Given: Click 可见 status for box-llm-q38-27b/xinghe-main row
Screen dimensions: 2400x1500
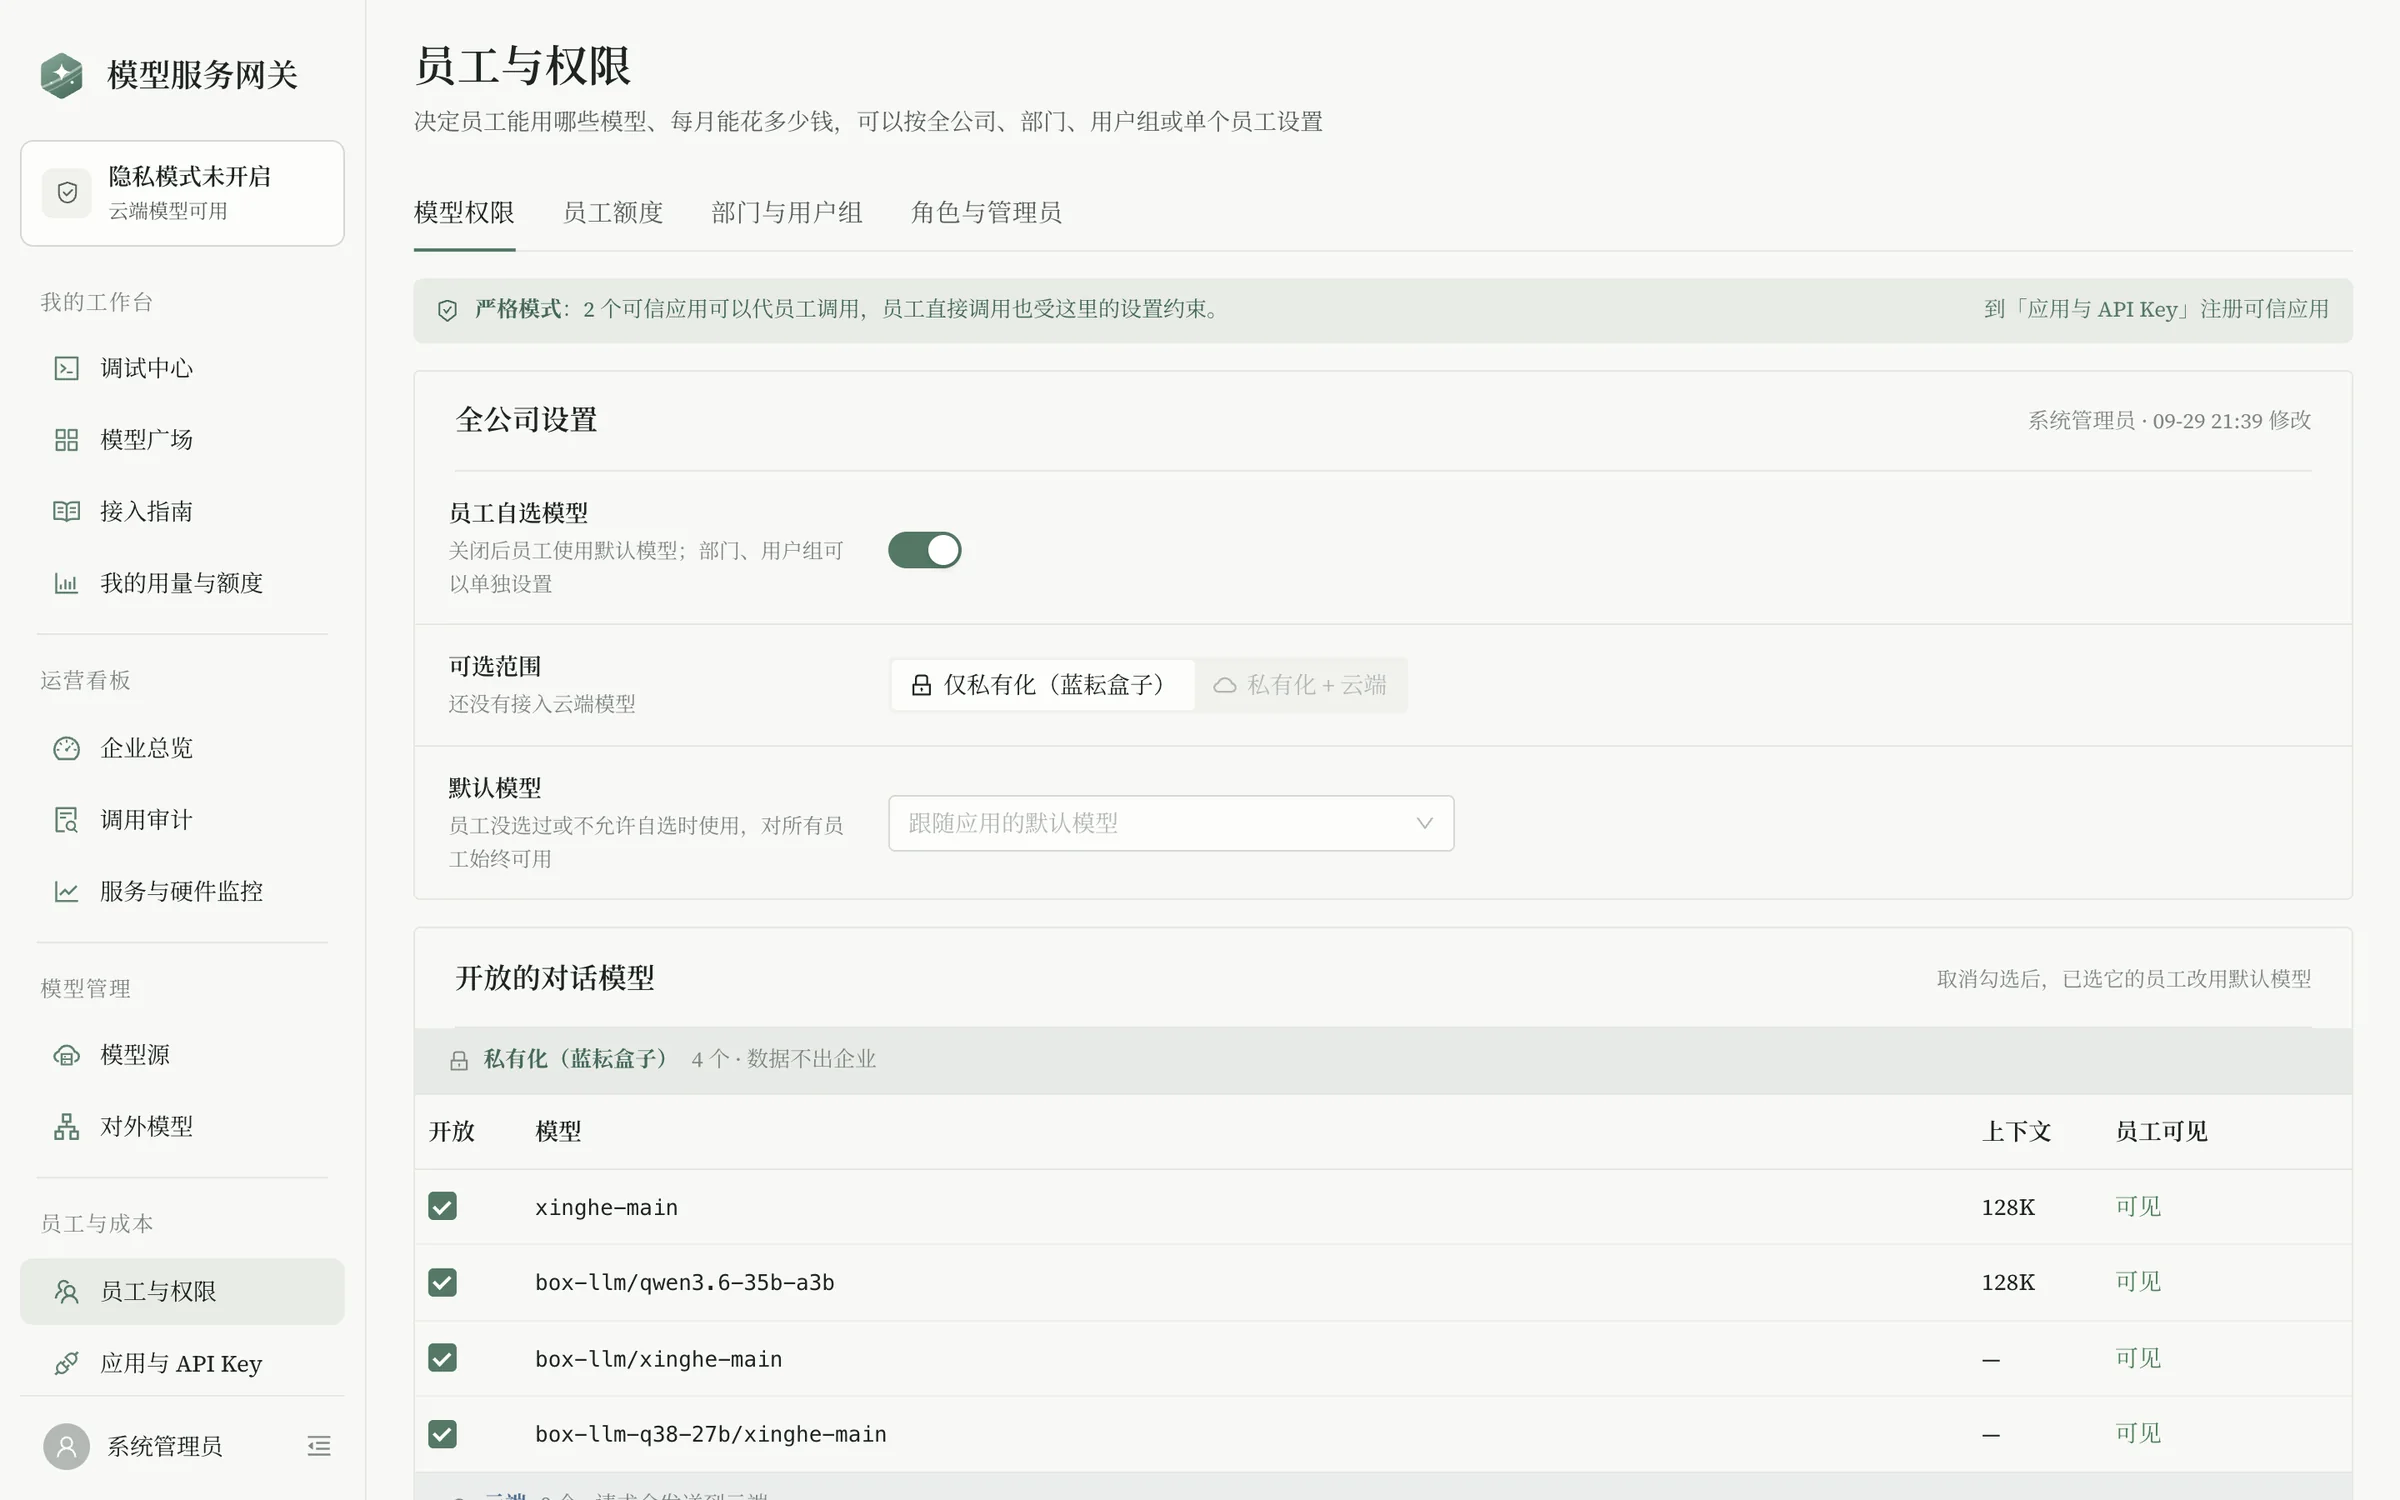Looking at the screenshot, I should (x=2138, y=1434).
